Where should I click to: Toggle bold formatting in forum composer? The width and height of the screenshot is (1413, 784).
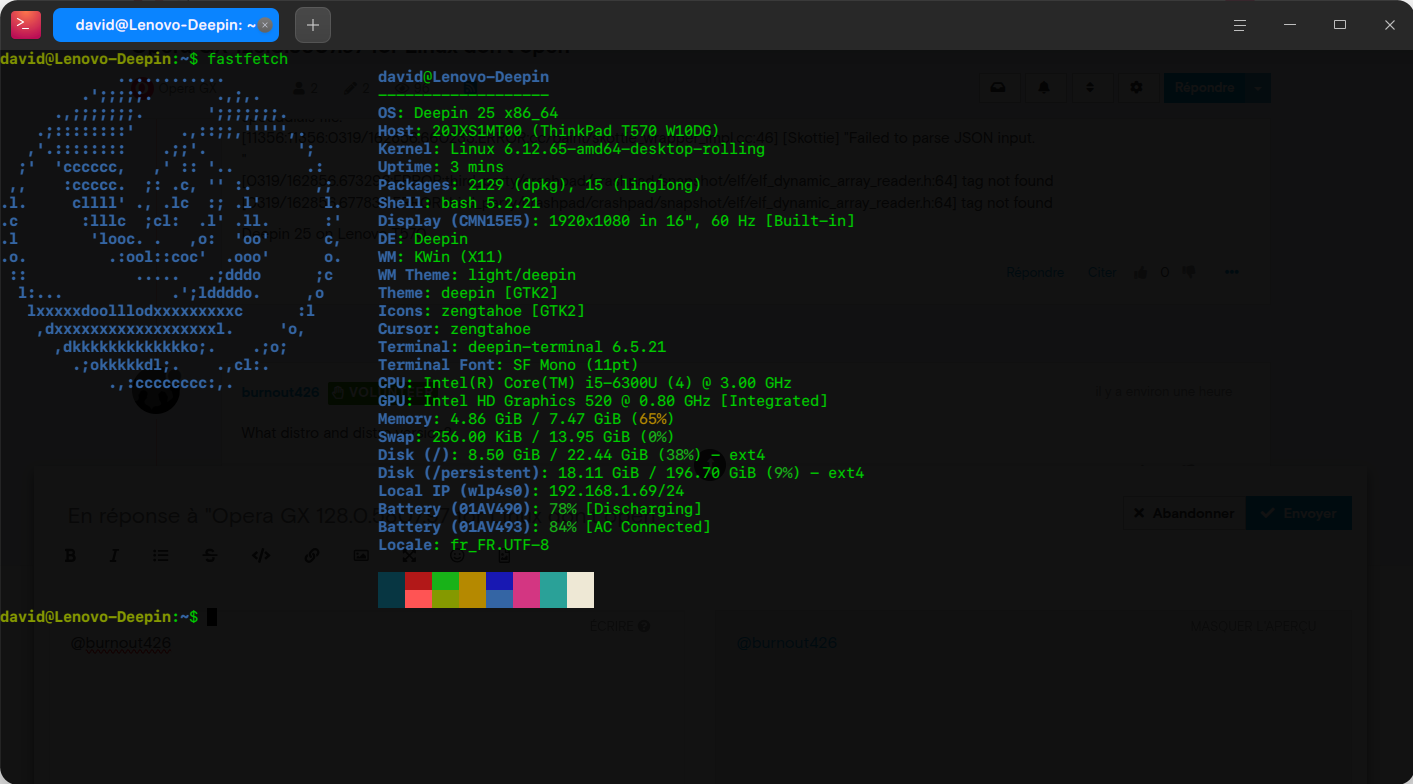[x=71, y=556]
